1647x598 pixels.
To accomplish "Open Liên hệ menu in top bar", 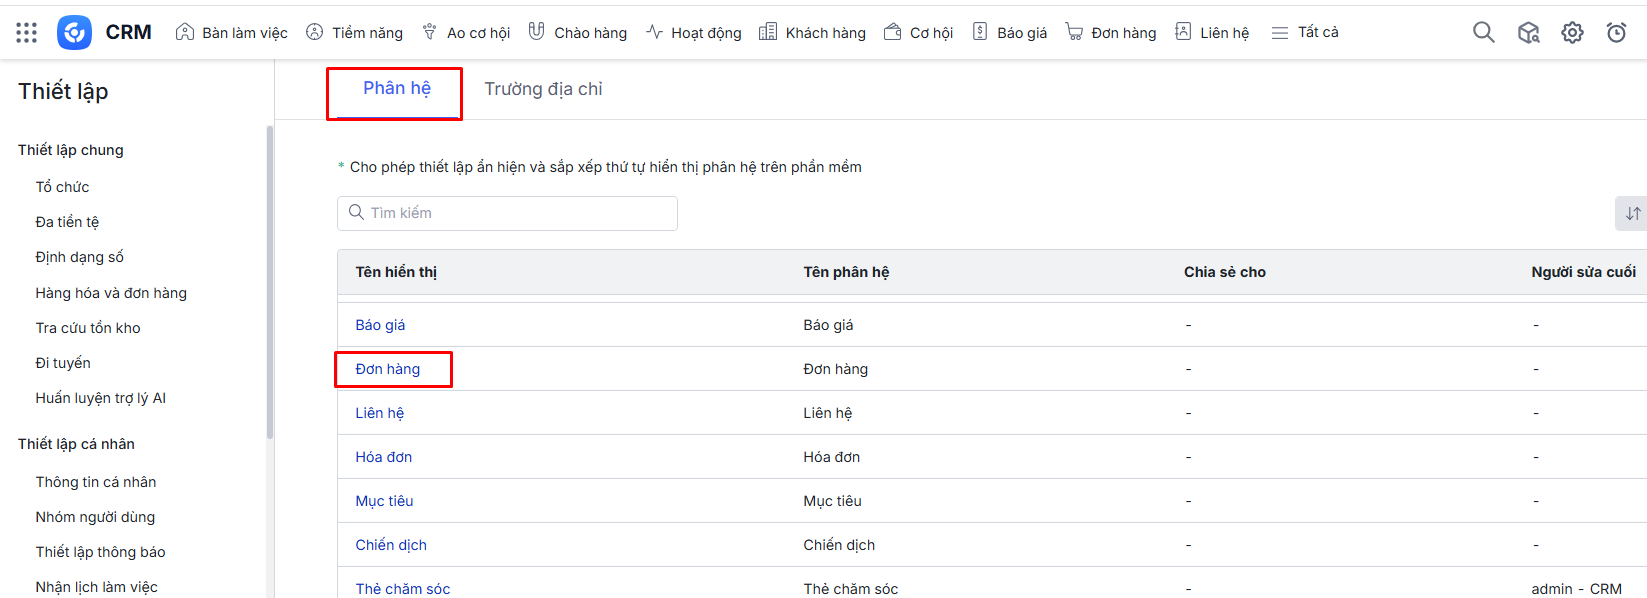I will click(x=1212, y=33).
